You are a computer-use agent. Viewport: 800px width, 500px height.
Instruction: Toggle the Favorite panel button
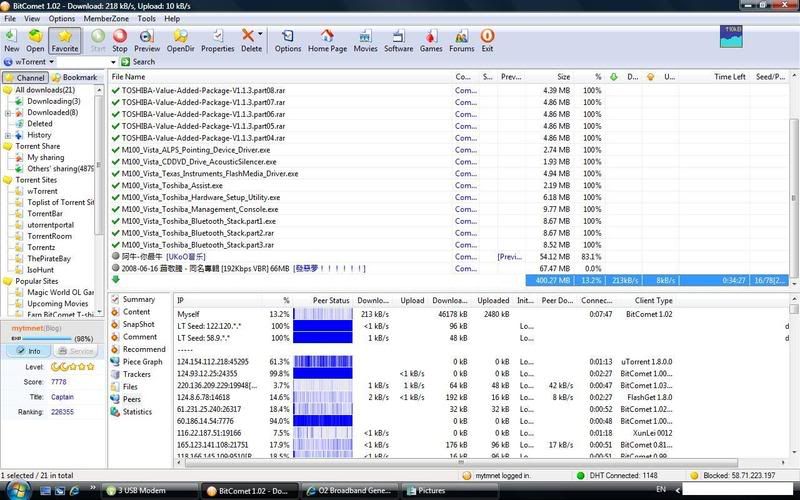tap(64, 40)
